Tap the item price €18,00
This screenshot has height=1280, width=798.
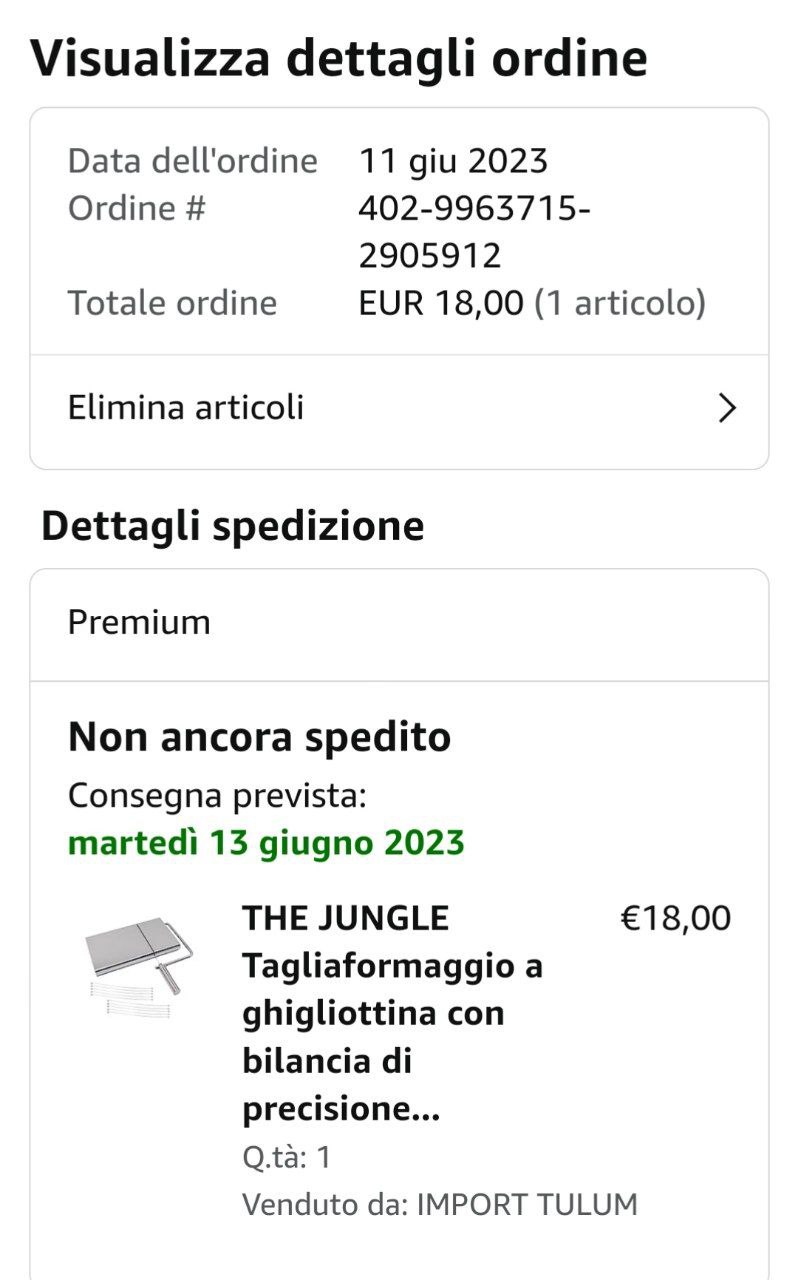coord(676,918)
